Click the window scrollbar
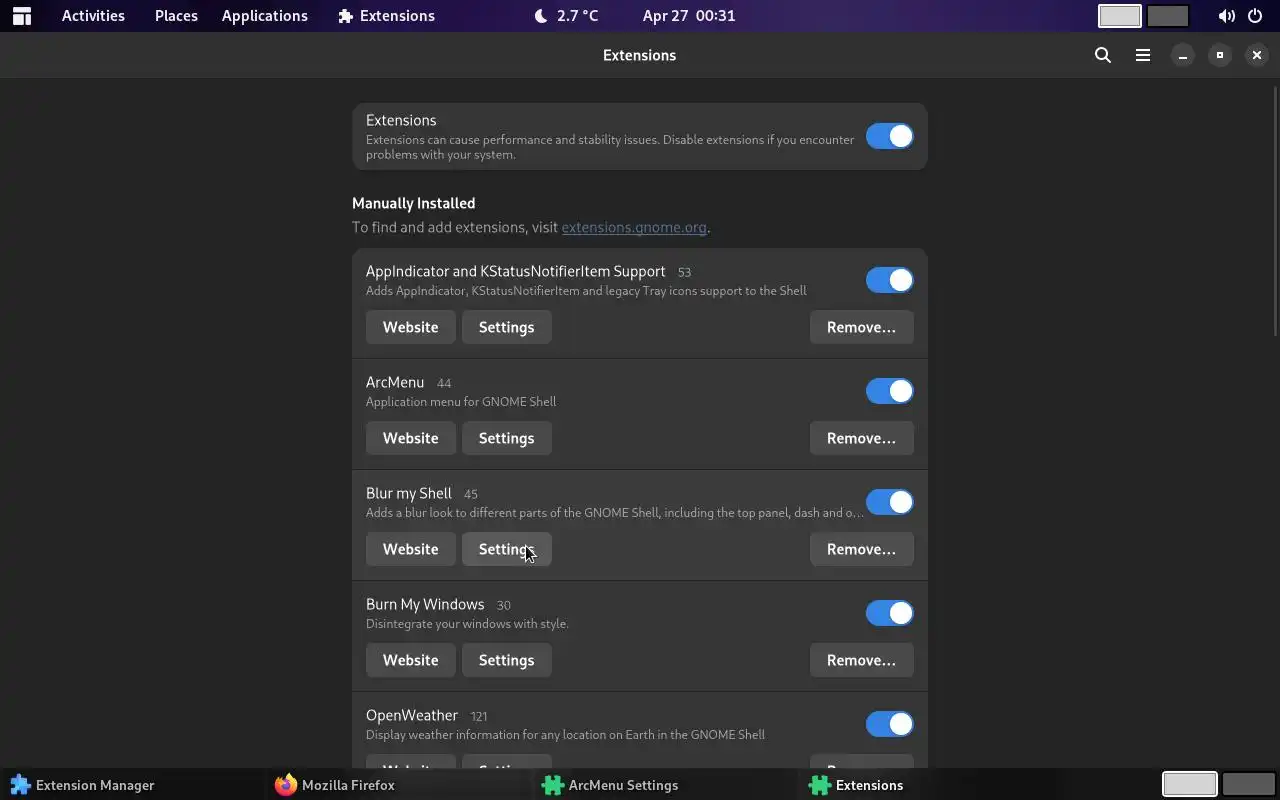 click(x=1275, y=210)
